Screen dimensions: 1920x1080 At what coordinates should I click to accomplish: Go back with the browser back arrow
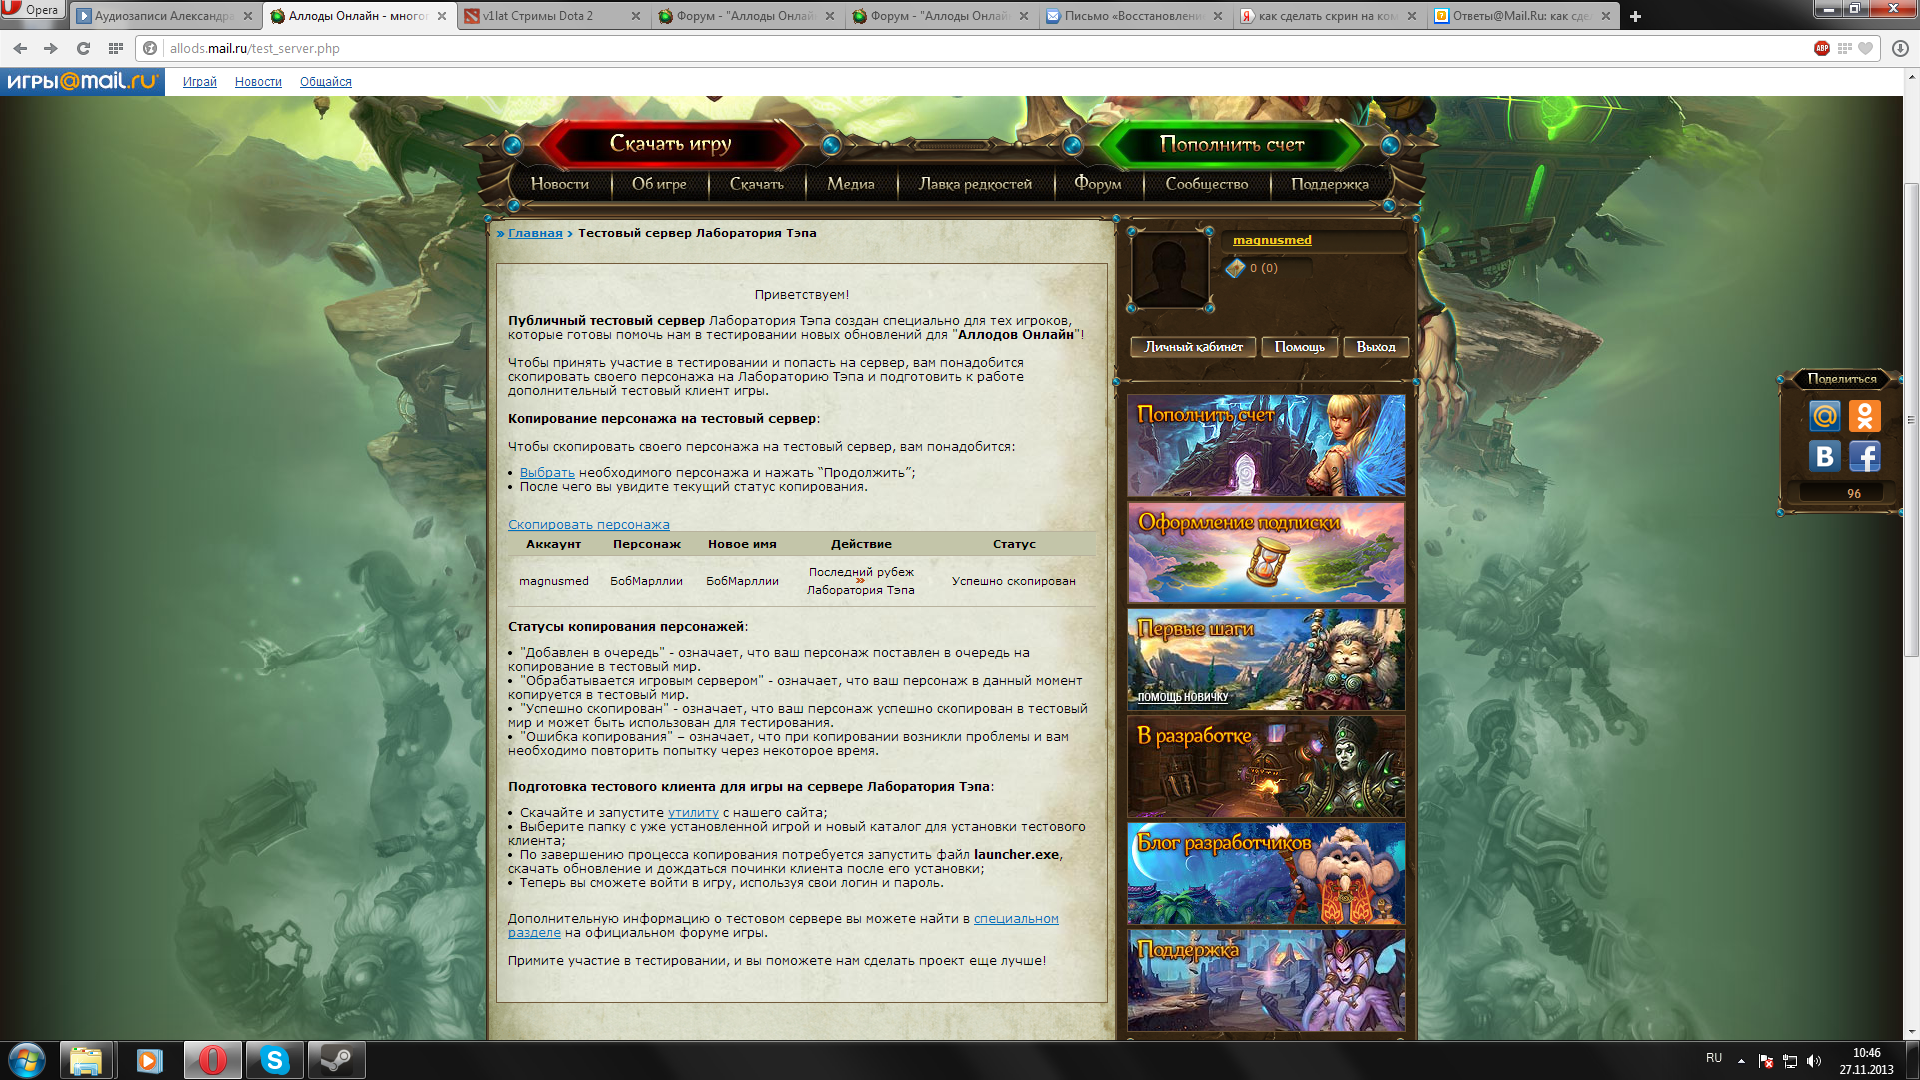pyautogui.click(x=20, y=48)
